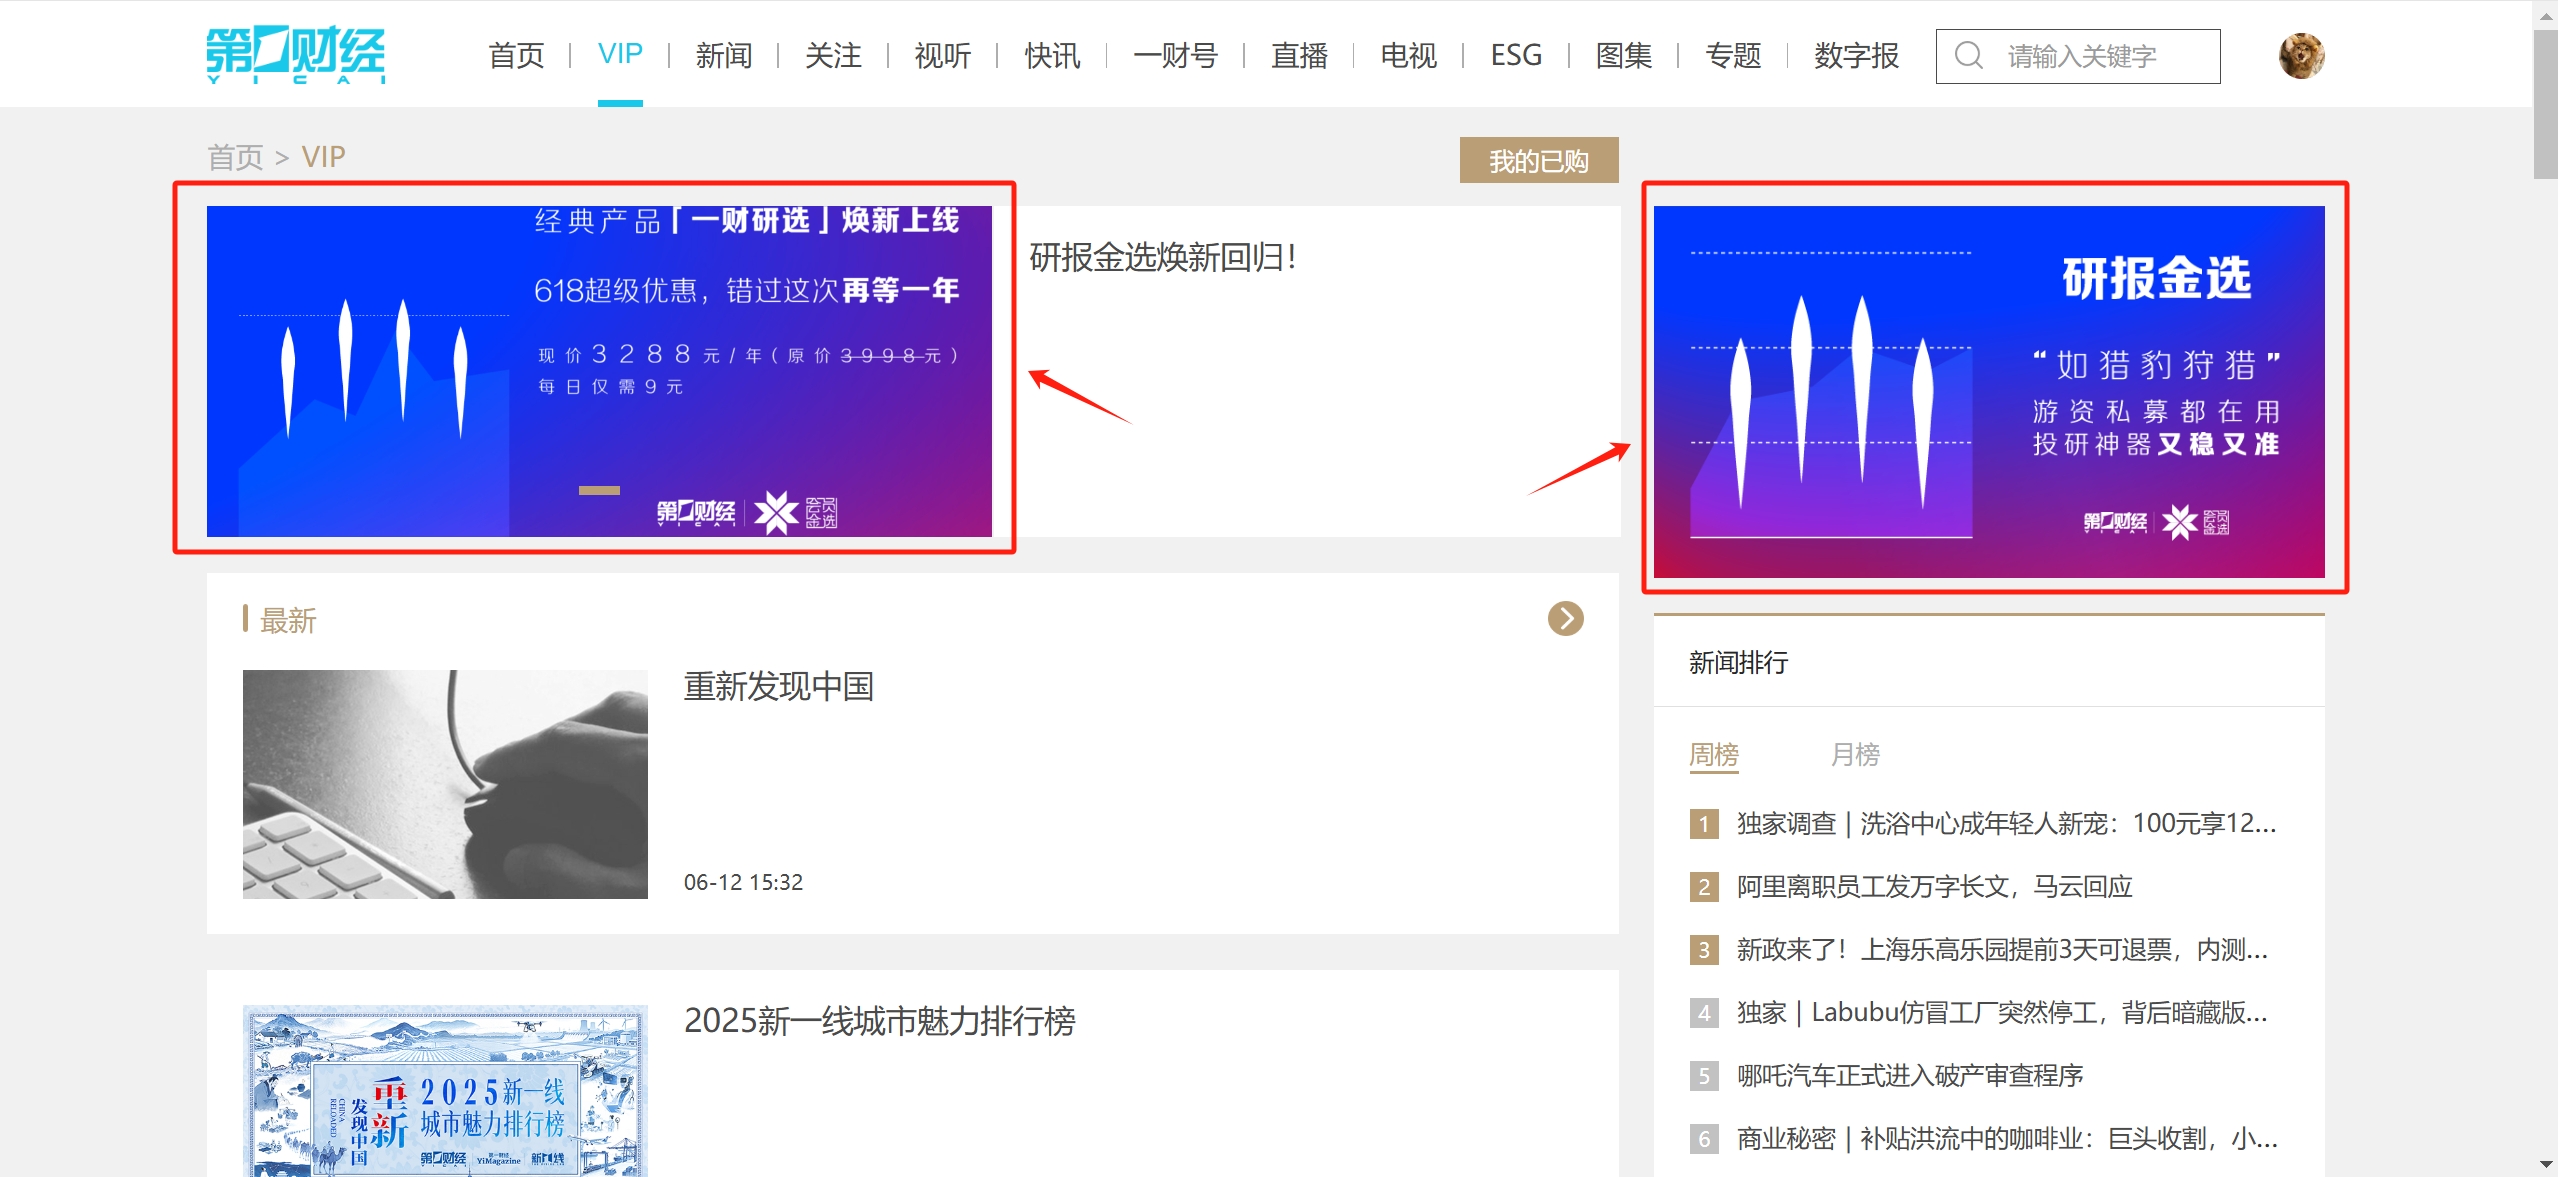This screenshot has height=1177, width=2558.
Task: Open the 直播 menu item
Action: click(x=1299, y=55)
